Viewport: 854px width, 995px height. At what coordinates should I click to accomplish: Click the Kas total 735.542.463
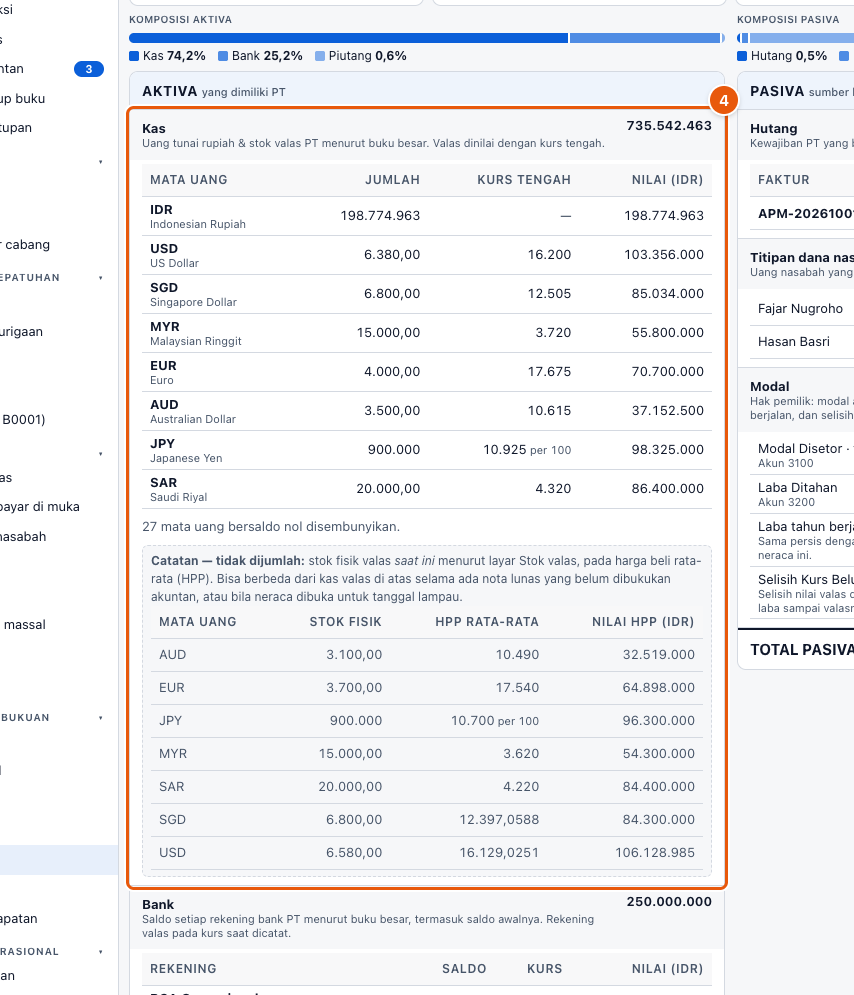tap(669, 126)
